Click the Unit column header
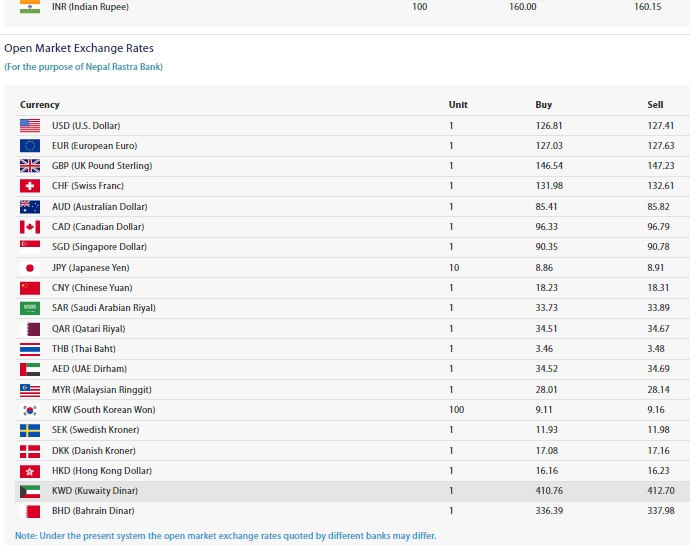The width and height of the screenshot is (690, 545). coord(458,105)
